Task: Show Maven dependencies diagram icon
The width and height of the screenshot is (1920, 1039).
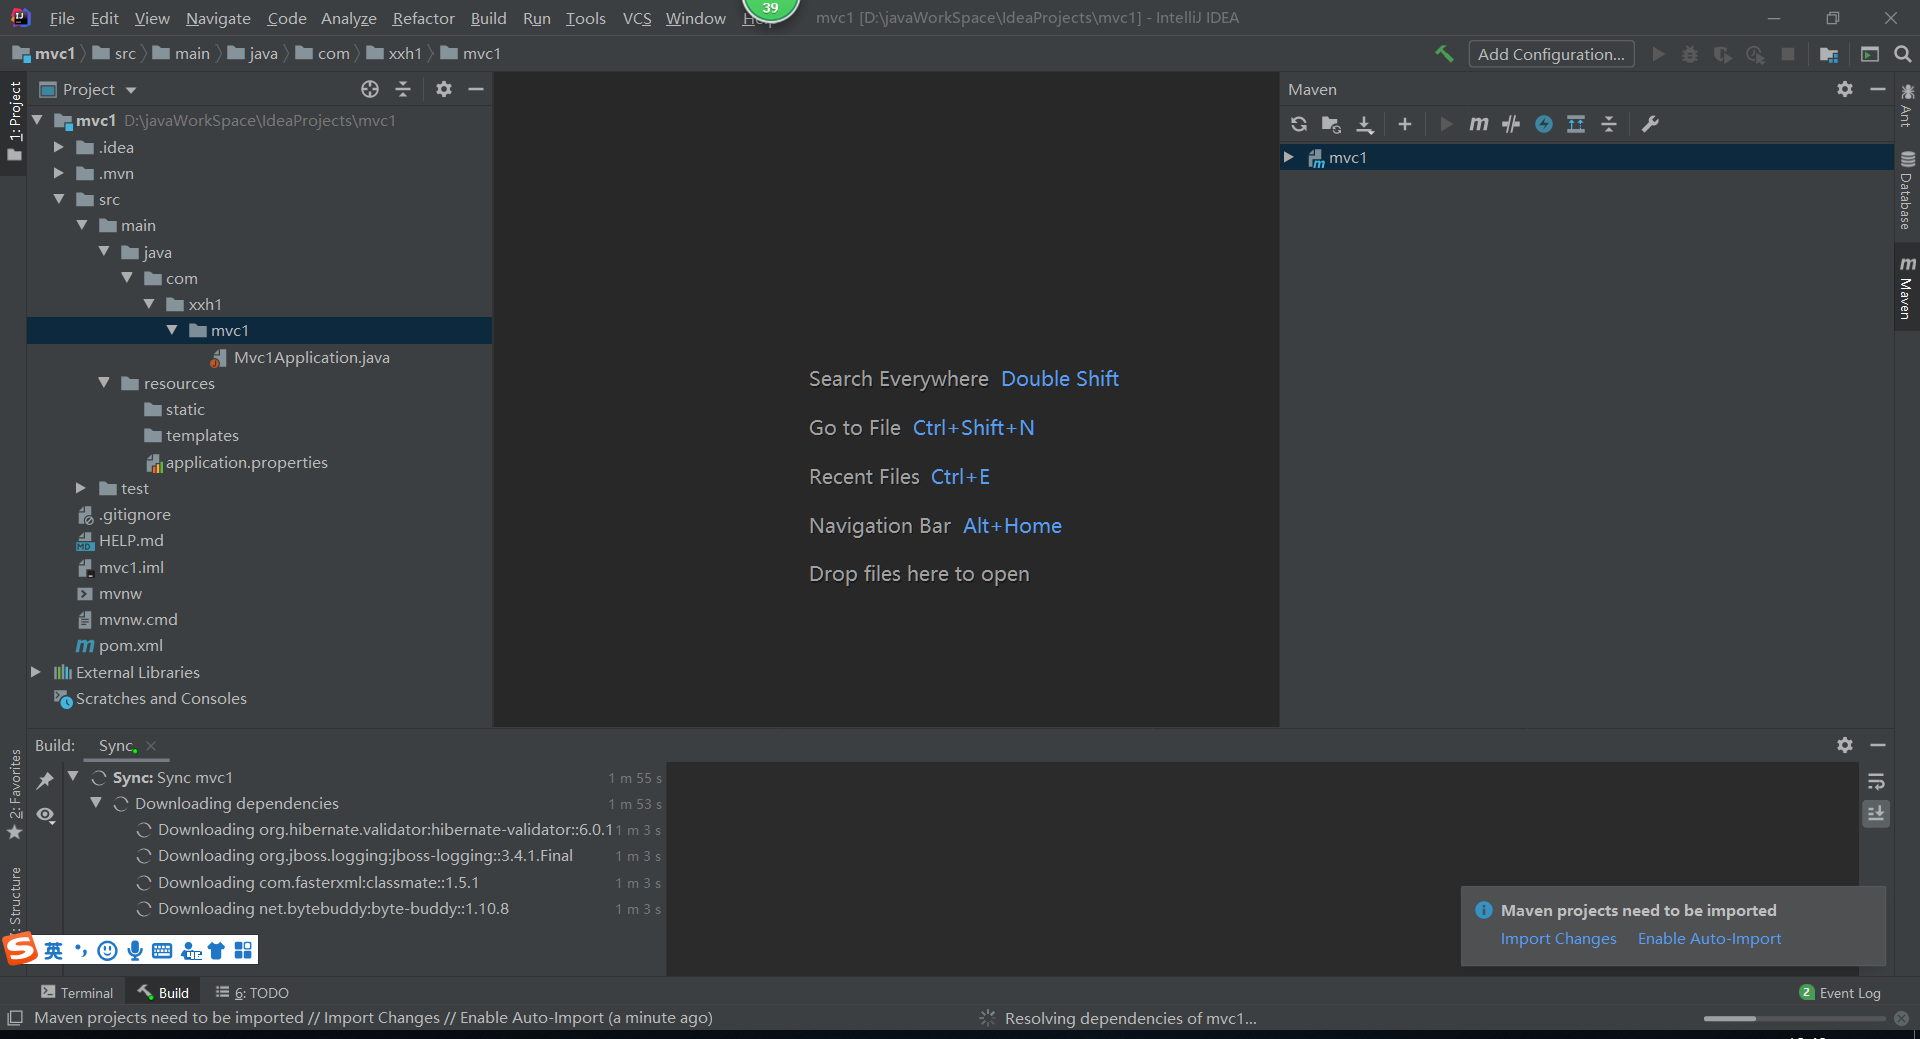Action: click(1576, 124)
